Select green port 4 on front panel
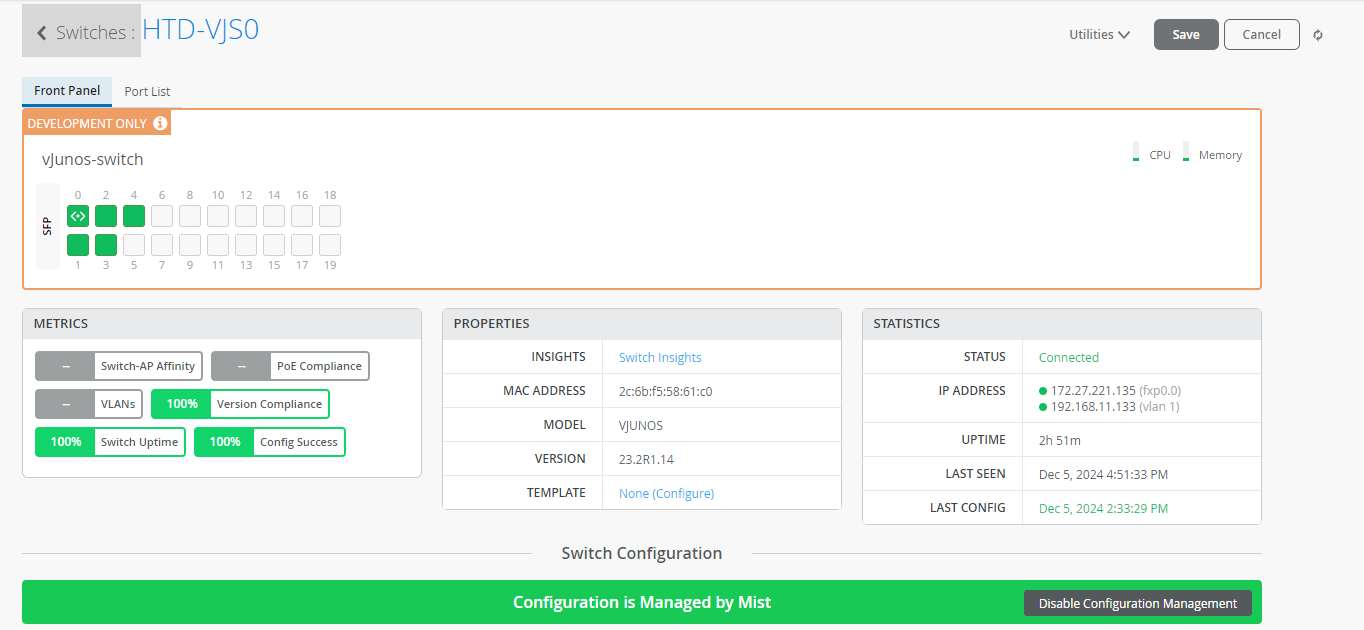The image size is (1364, 630). point(134,216)
